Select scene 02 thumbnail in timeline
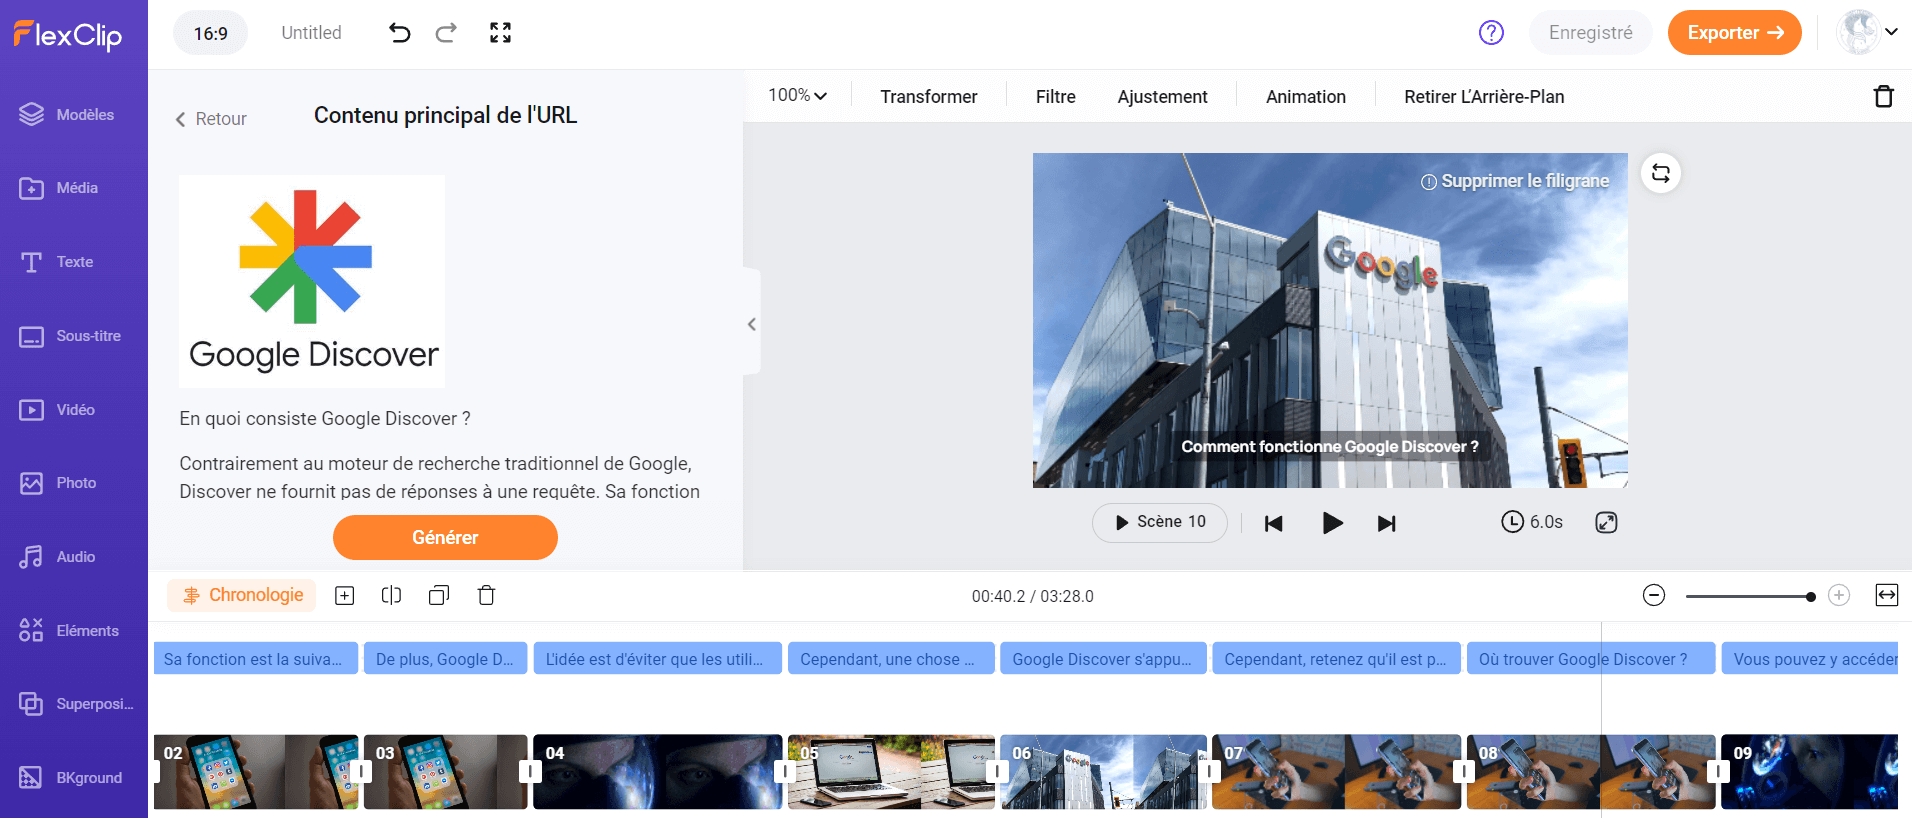 pyautogui.click(x=256, y=772)
